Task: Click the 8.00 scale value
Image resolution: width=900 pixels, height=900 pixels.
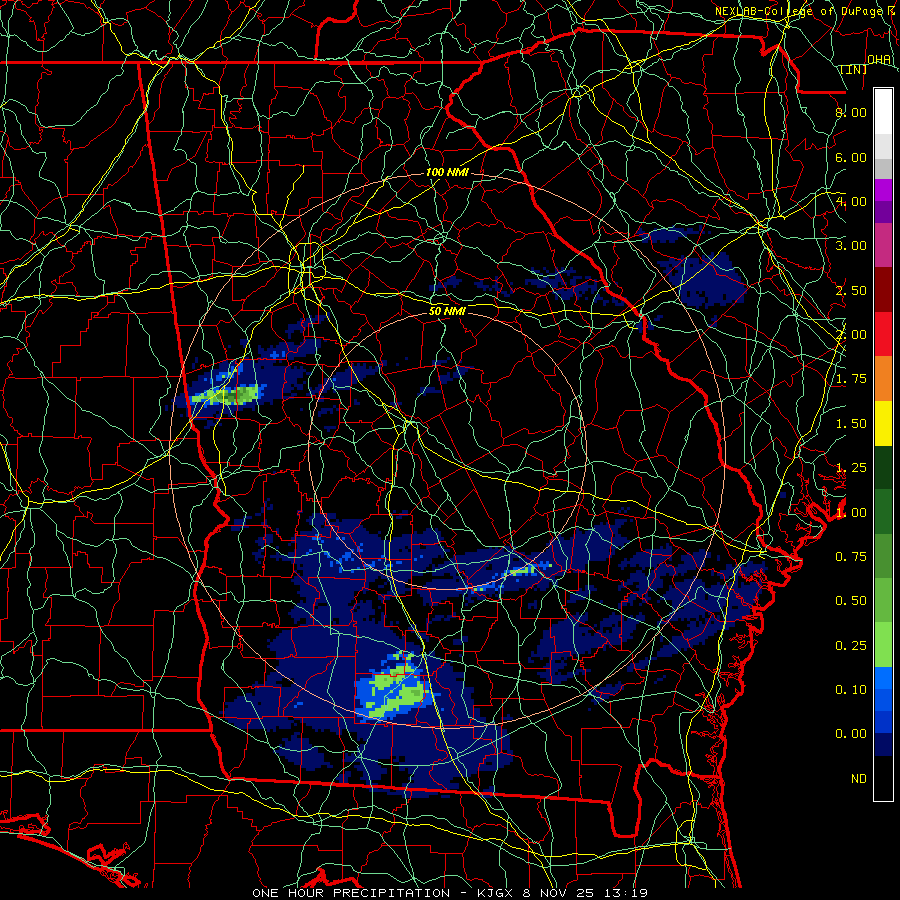Action: click(851, 112)
